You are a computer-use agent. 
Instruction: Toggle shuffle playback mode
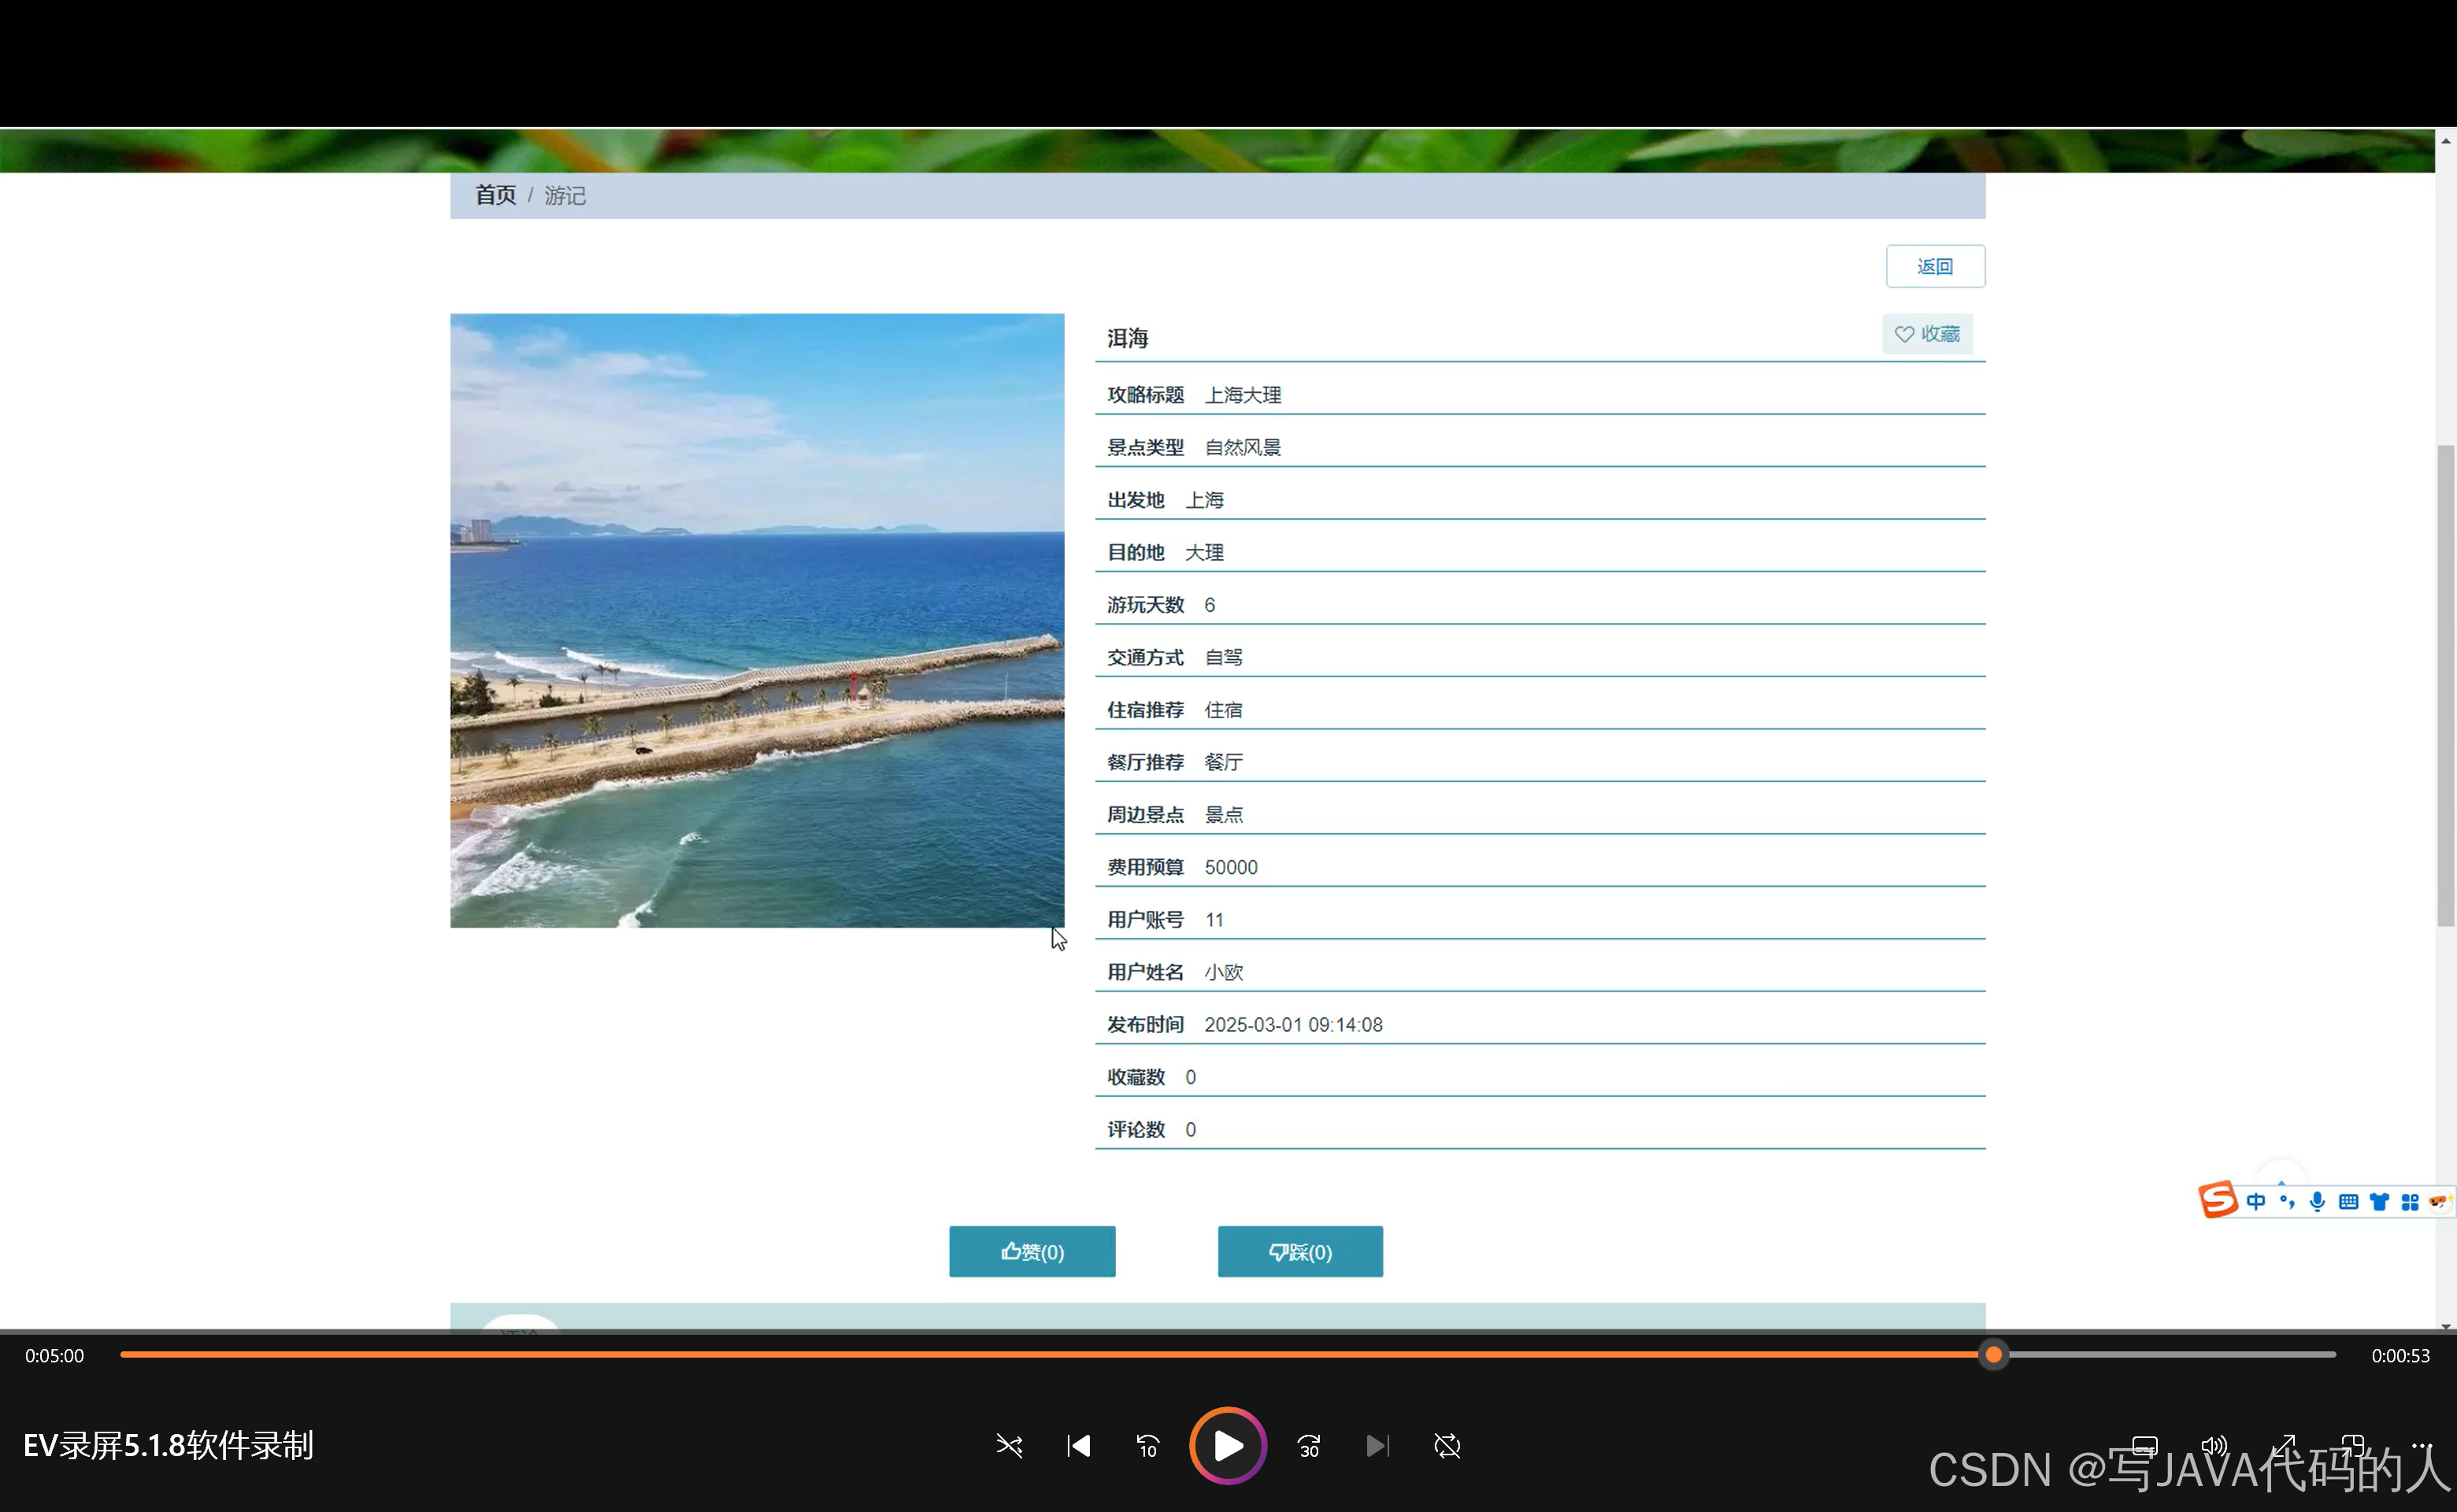[1009, 1446]
